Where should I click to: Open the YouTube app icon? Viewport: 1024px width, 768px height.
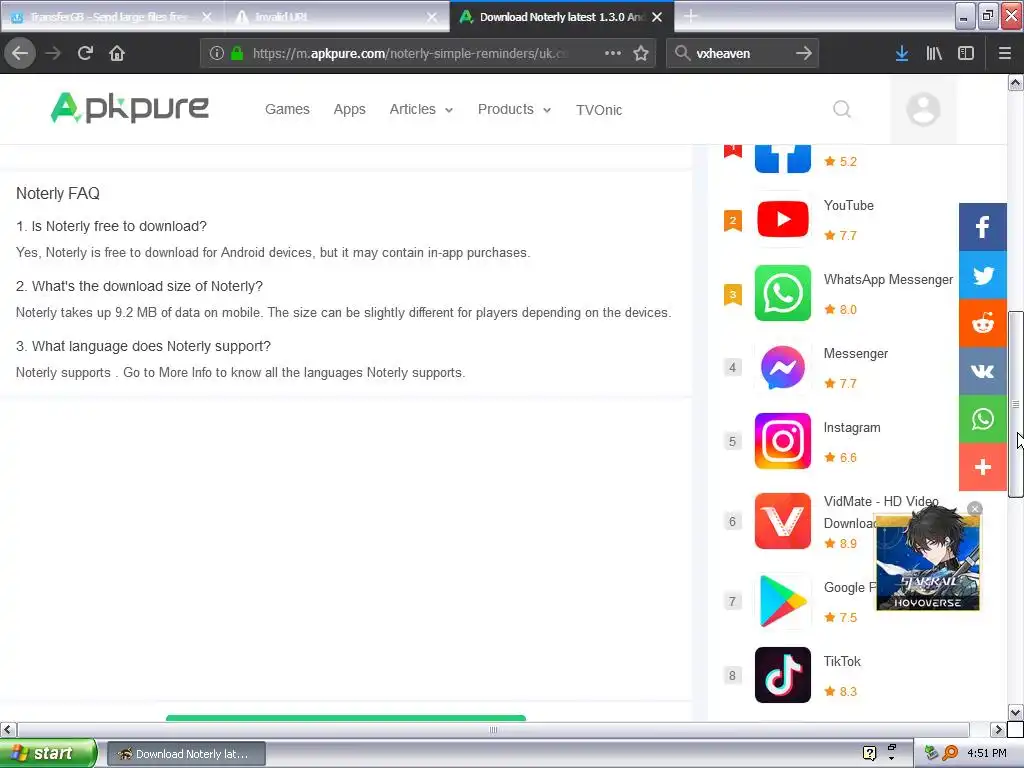782,219
